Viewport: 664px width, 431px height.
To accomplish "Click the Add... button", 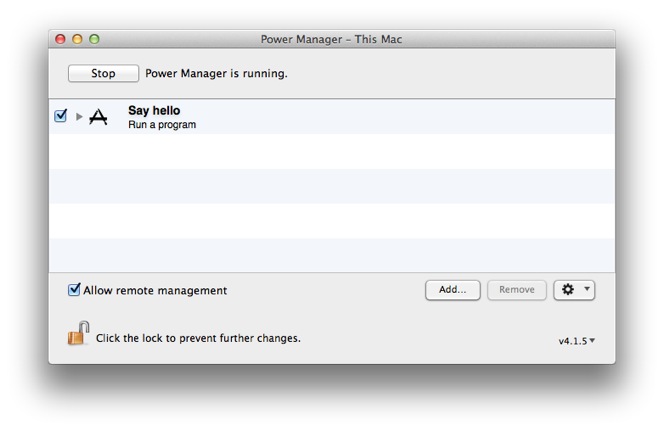I will click(453, 290).
